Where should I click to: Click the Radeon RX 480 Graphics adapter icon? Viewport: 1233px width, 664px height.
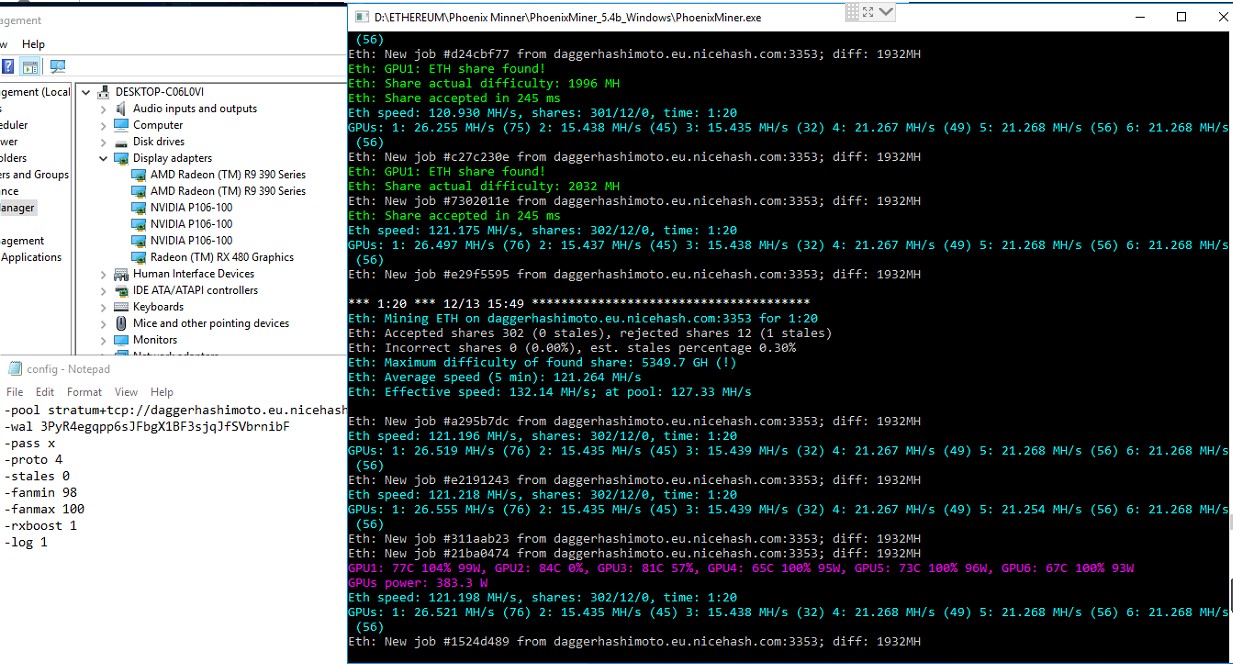pyautogui.click(x=139, y=257)
